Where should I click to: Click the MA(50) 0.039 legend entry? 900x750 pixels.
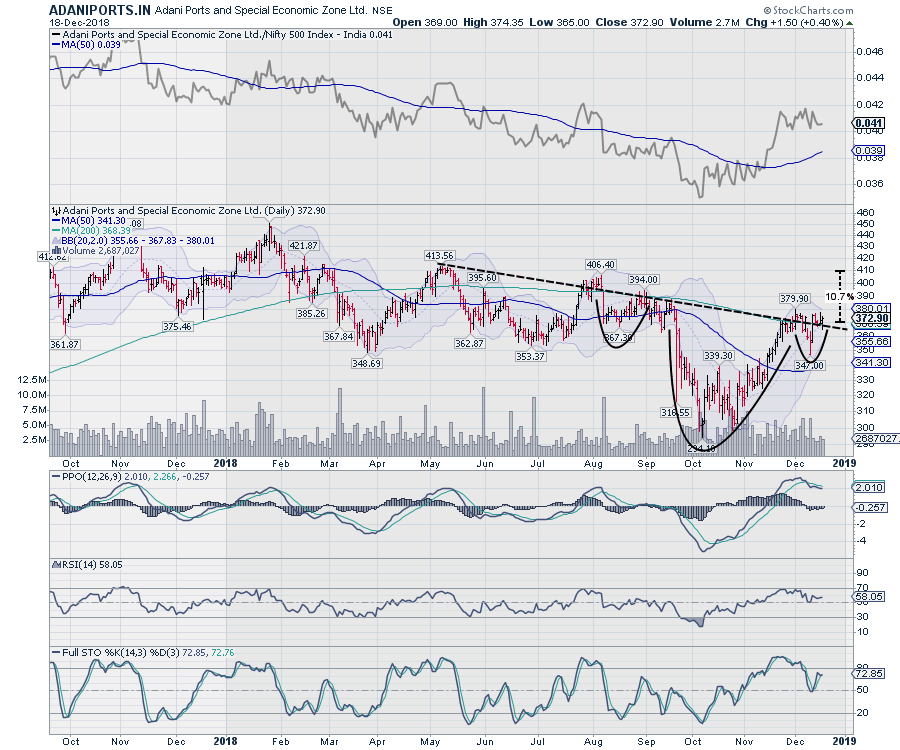(86, 45)
